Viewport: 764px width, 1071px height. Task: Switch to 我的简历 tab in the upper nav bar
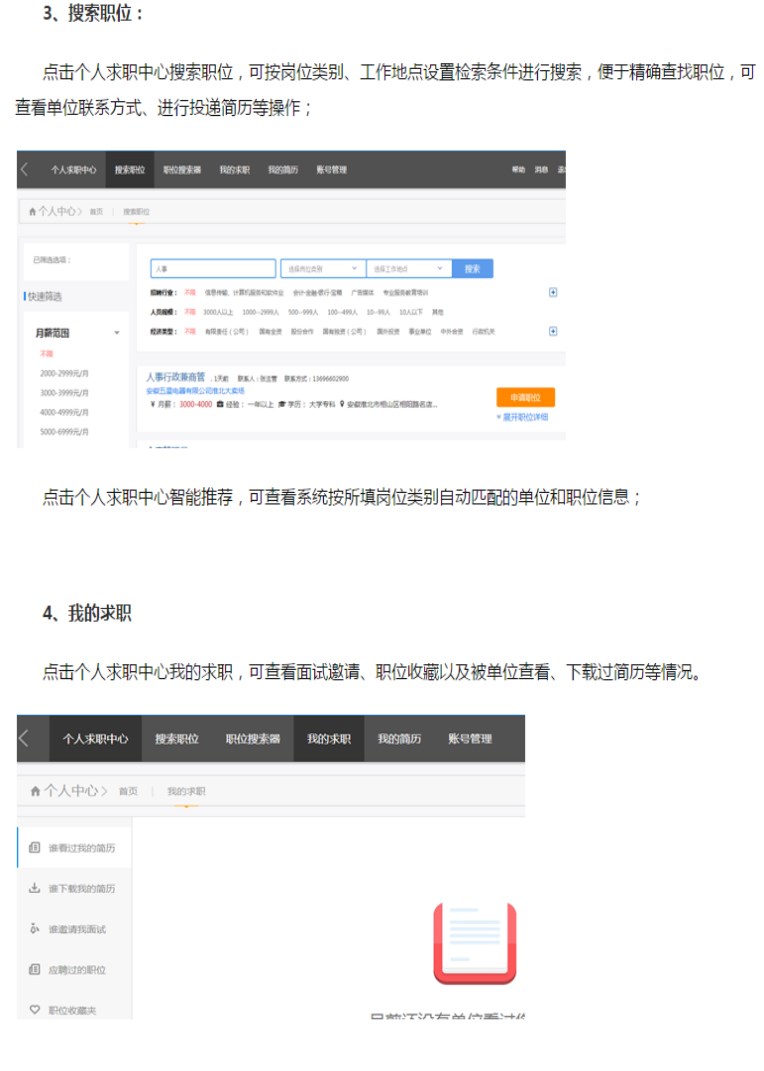[283, 170]
